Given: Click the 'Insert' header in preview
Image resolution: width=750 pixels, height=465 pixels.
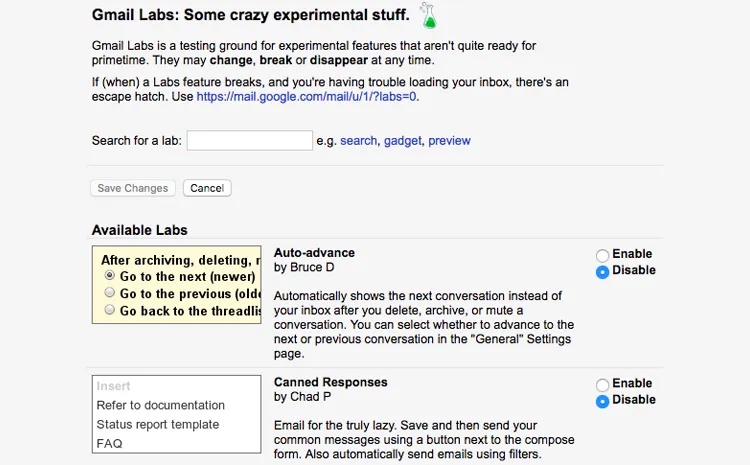Looking at the screenshot, I should 113,386.
